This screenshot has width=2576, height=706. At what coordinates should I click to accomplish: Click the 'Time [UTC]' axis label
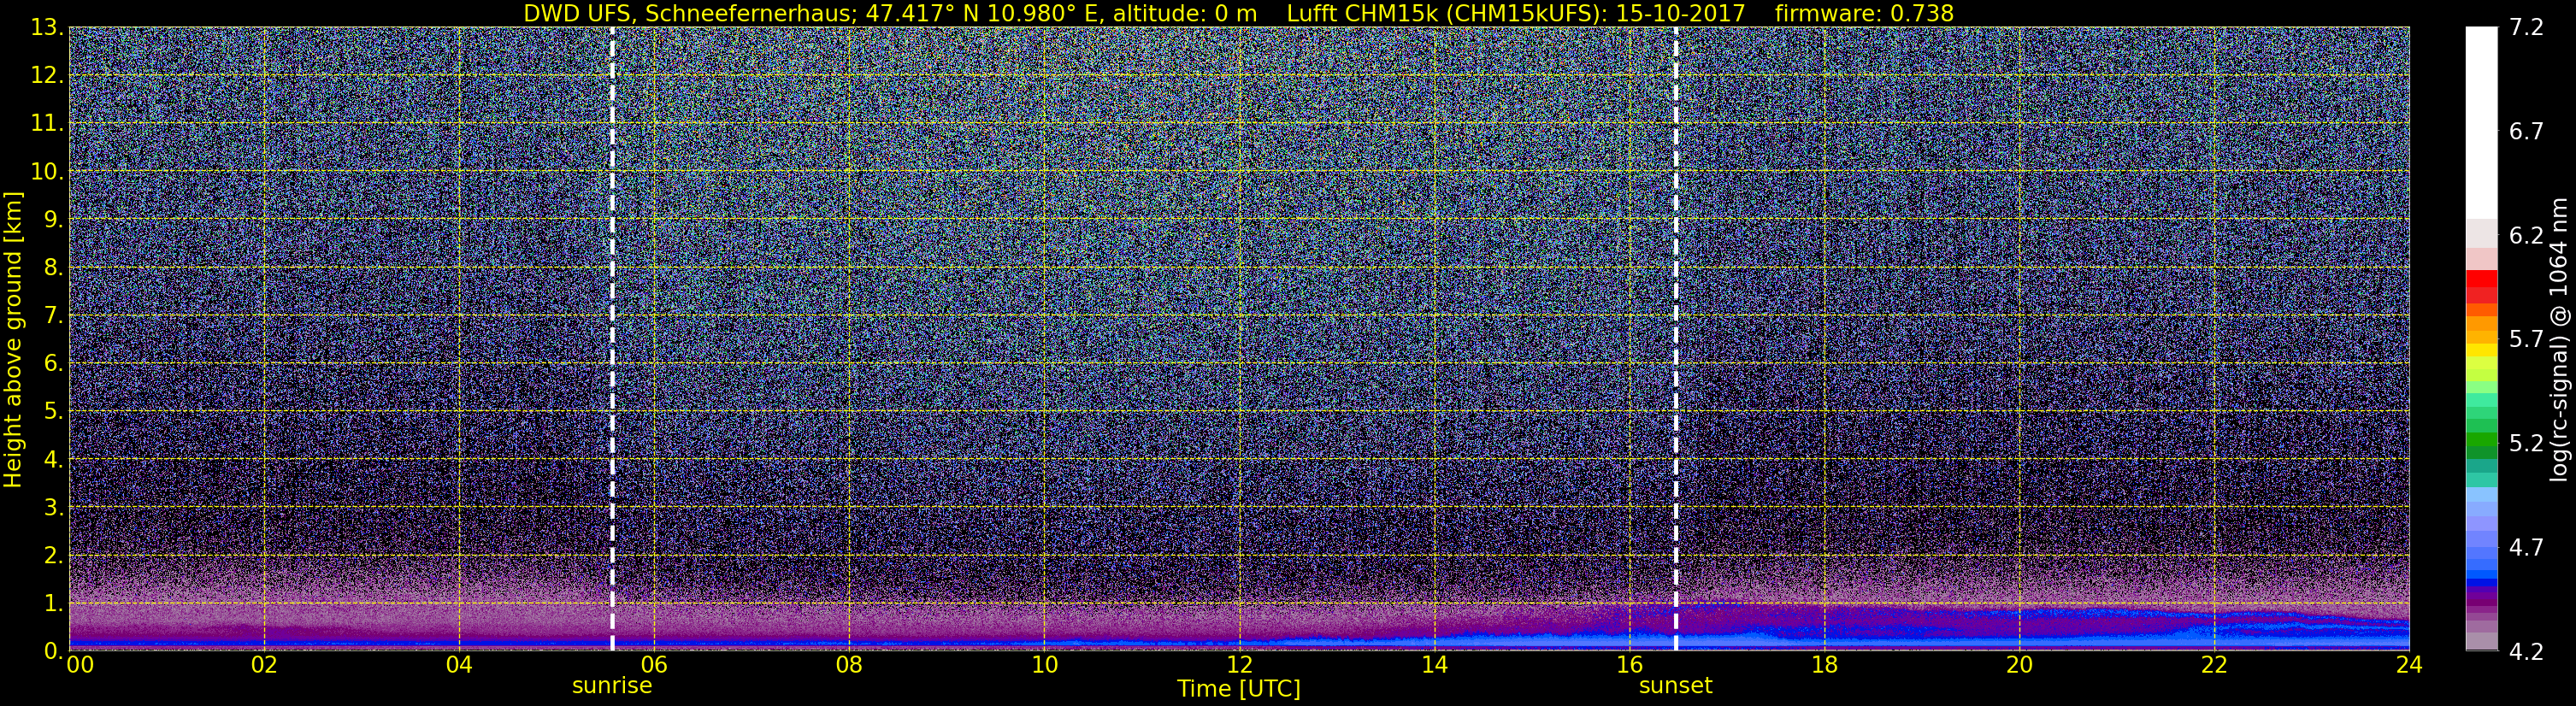tap(1239, 689)
